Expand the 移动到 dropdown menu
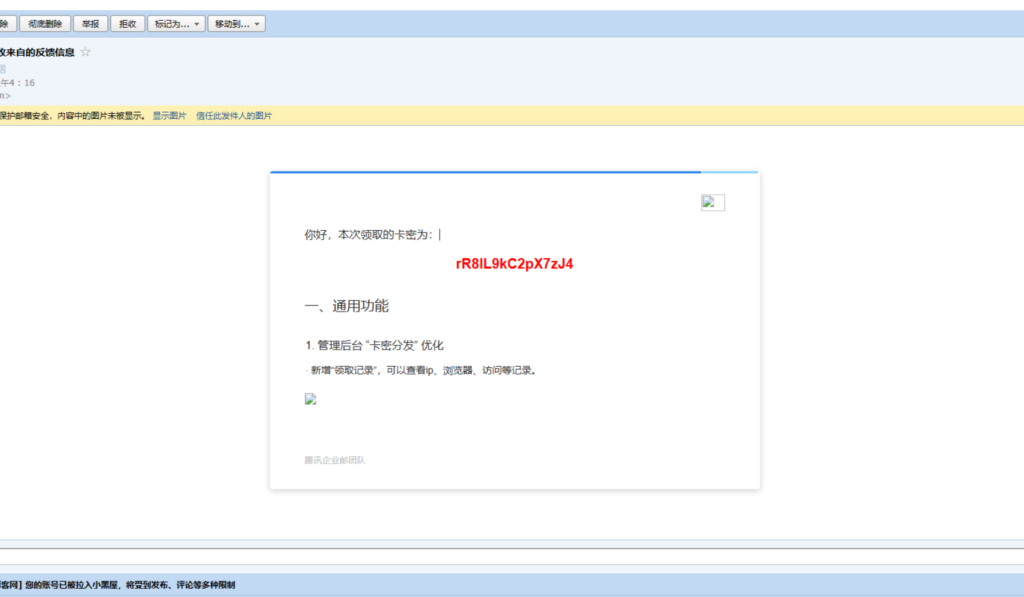Image resolution: width=1024 pixels, height=597 pixels. pos(236,24)
